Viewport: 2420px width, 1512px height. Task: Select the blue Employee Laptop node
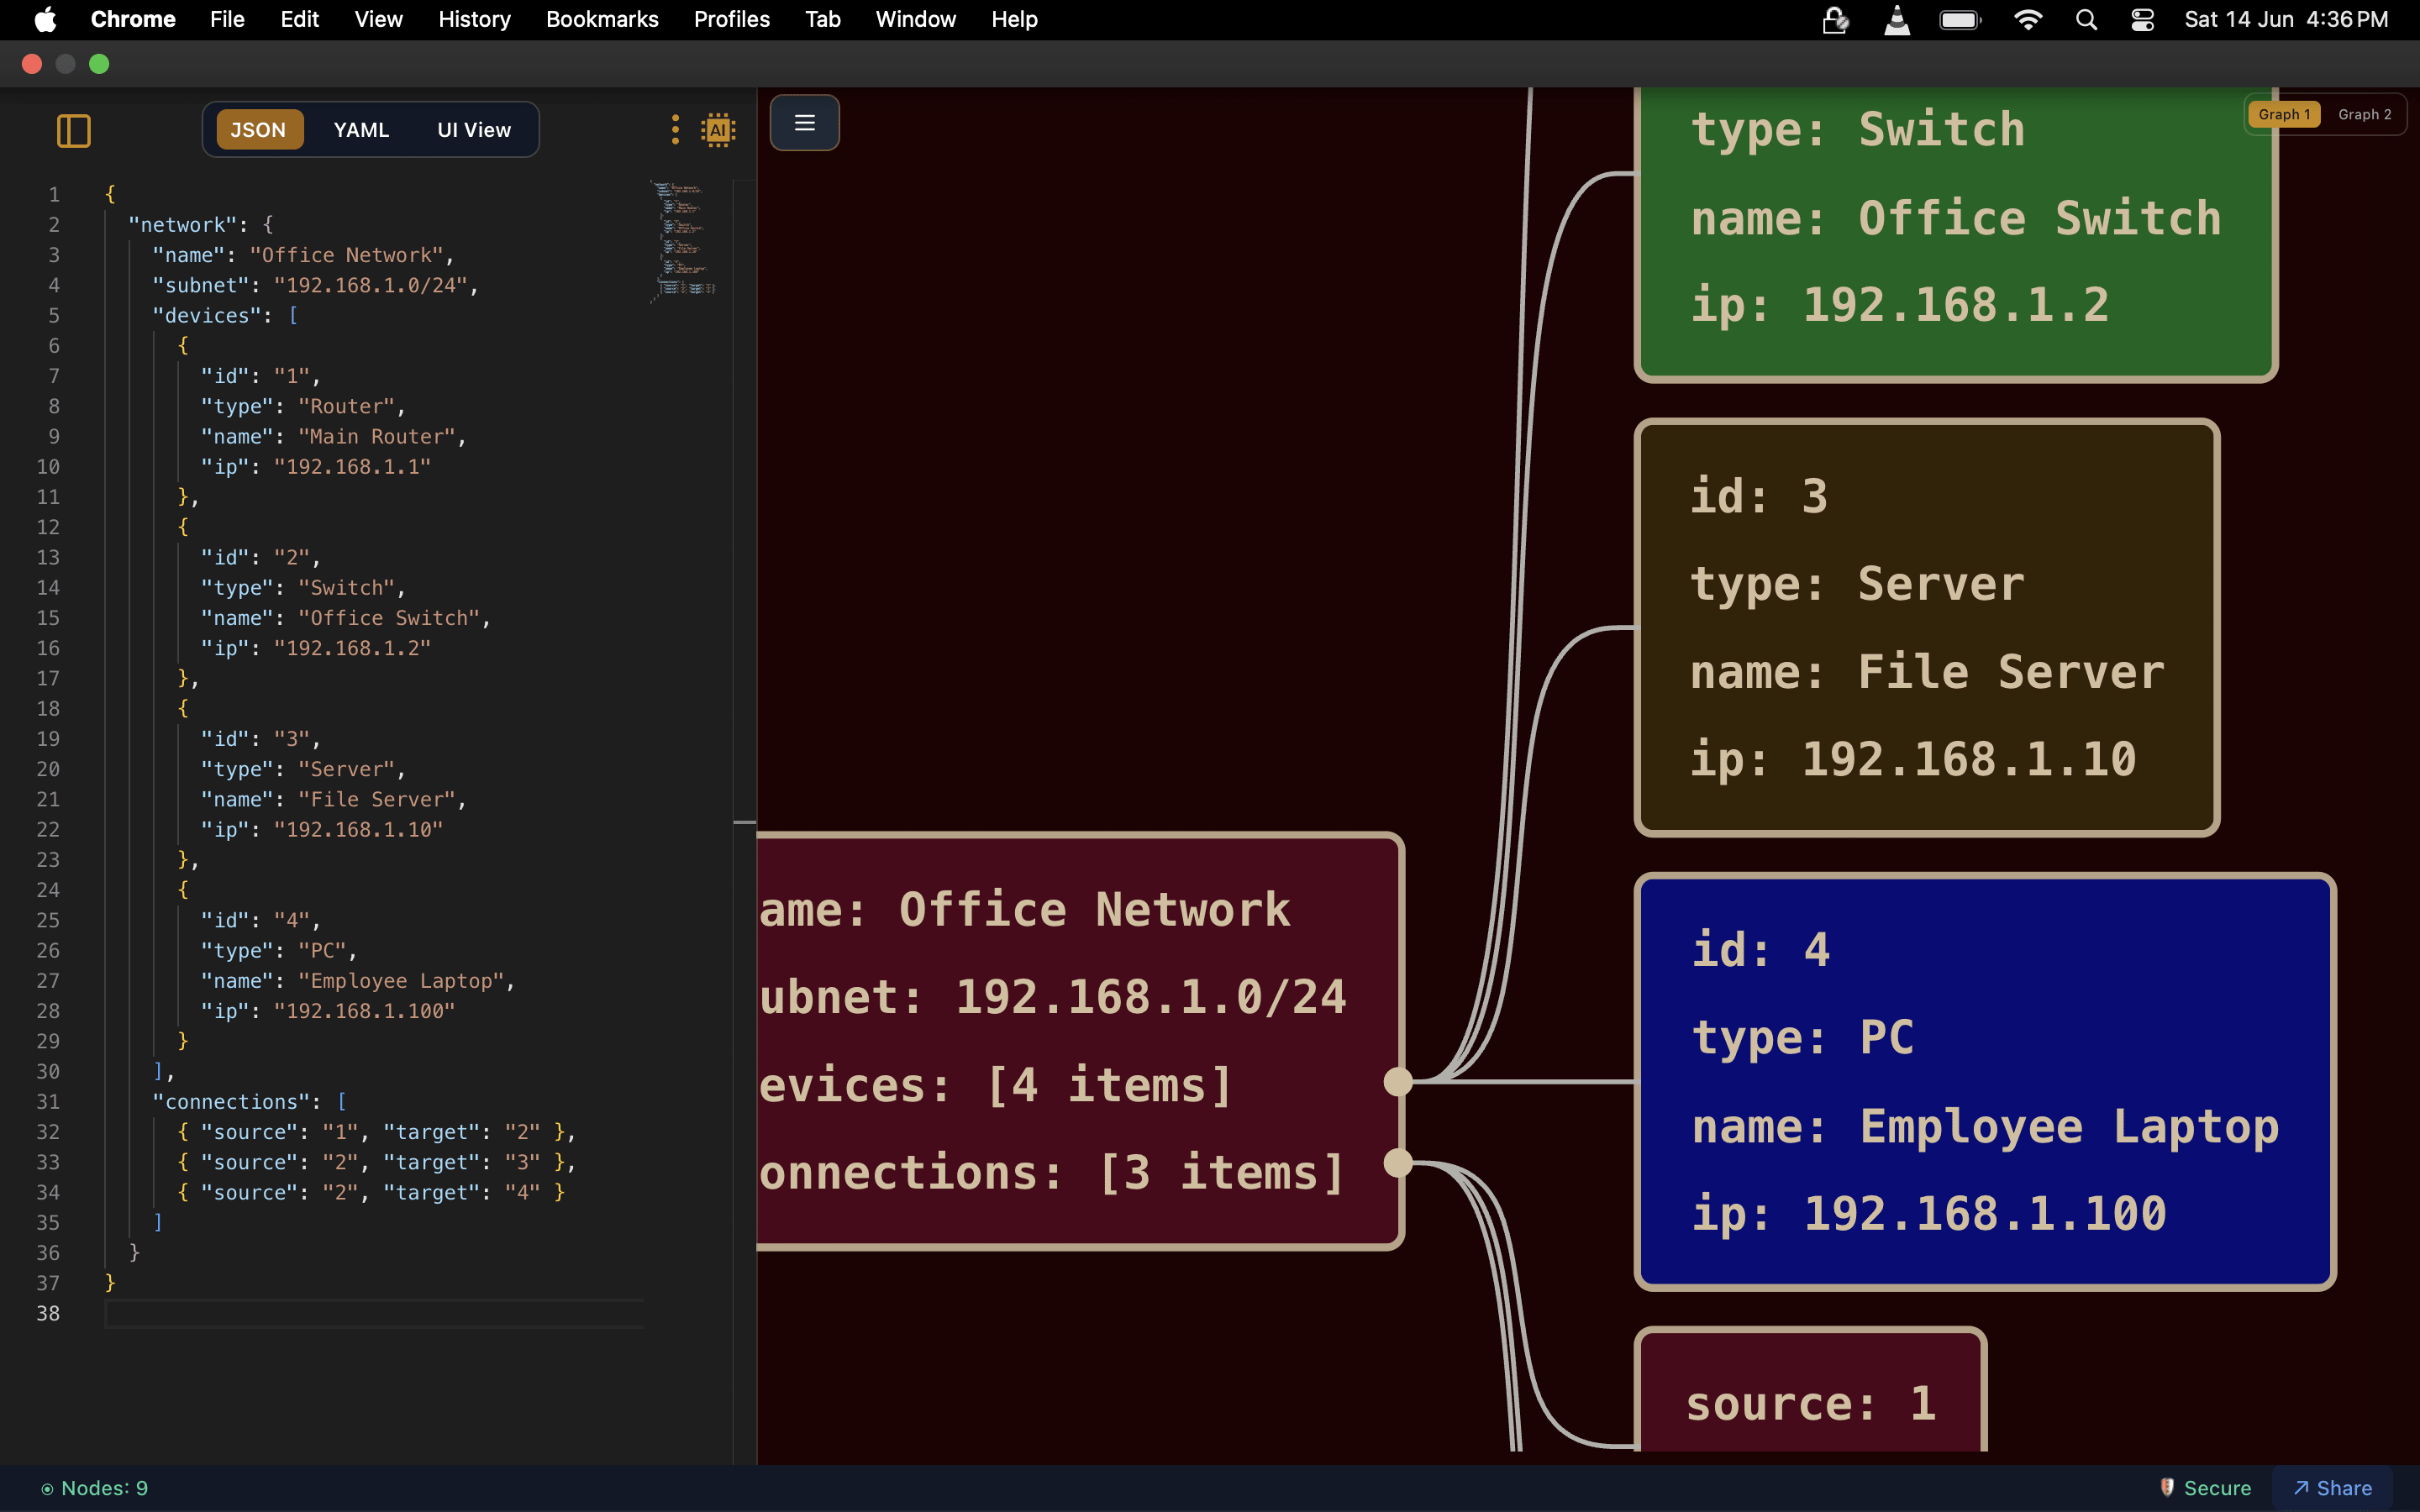coord(1984,1081)
